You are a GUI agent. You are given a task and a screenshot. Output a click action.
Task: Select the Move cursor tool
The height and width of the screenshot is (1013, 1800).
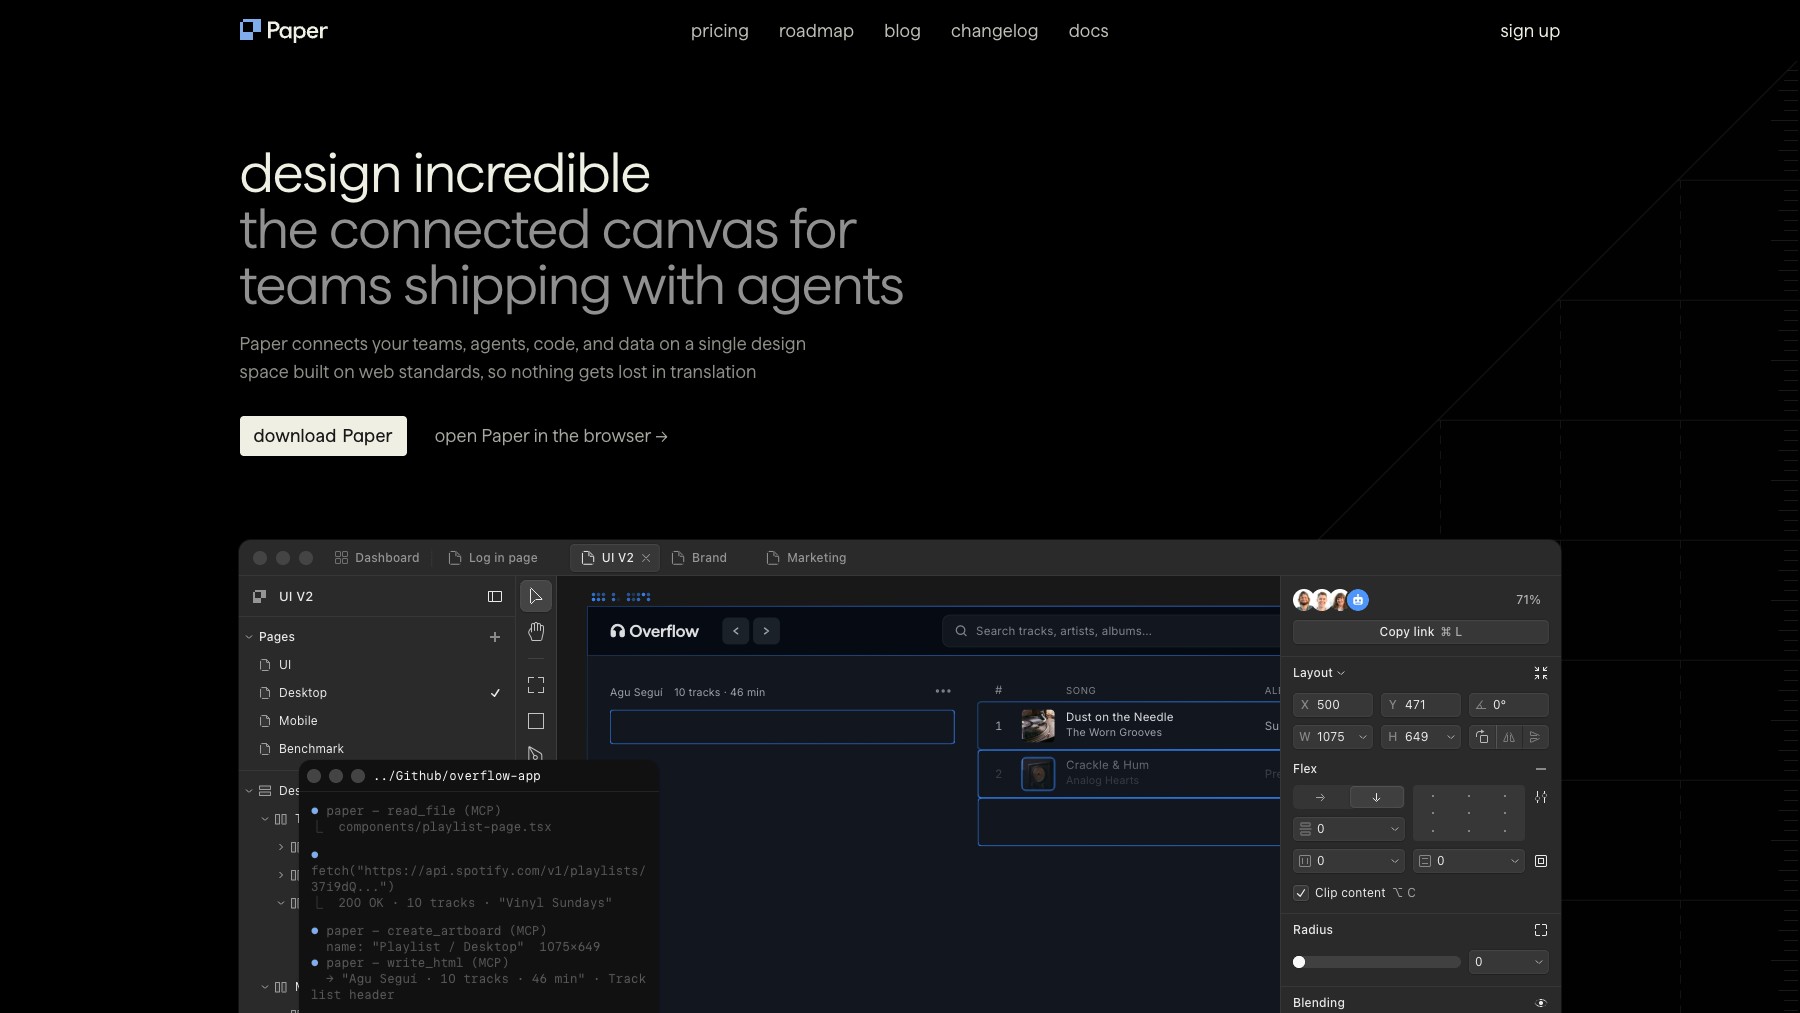click(x=536, y=596)
